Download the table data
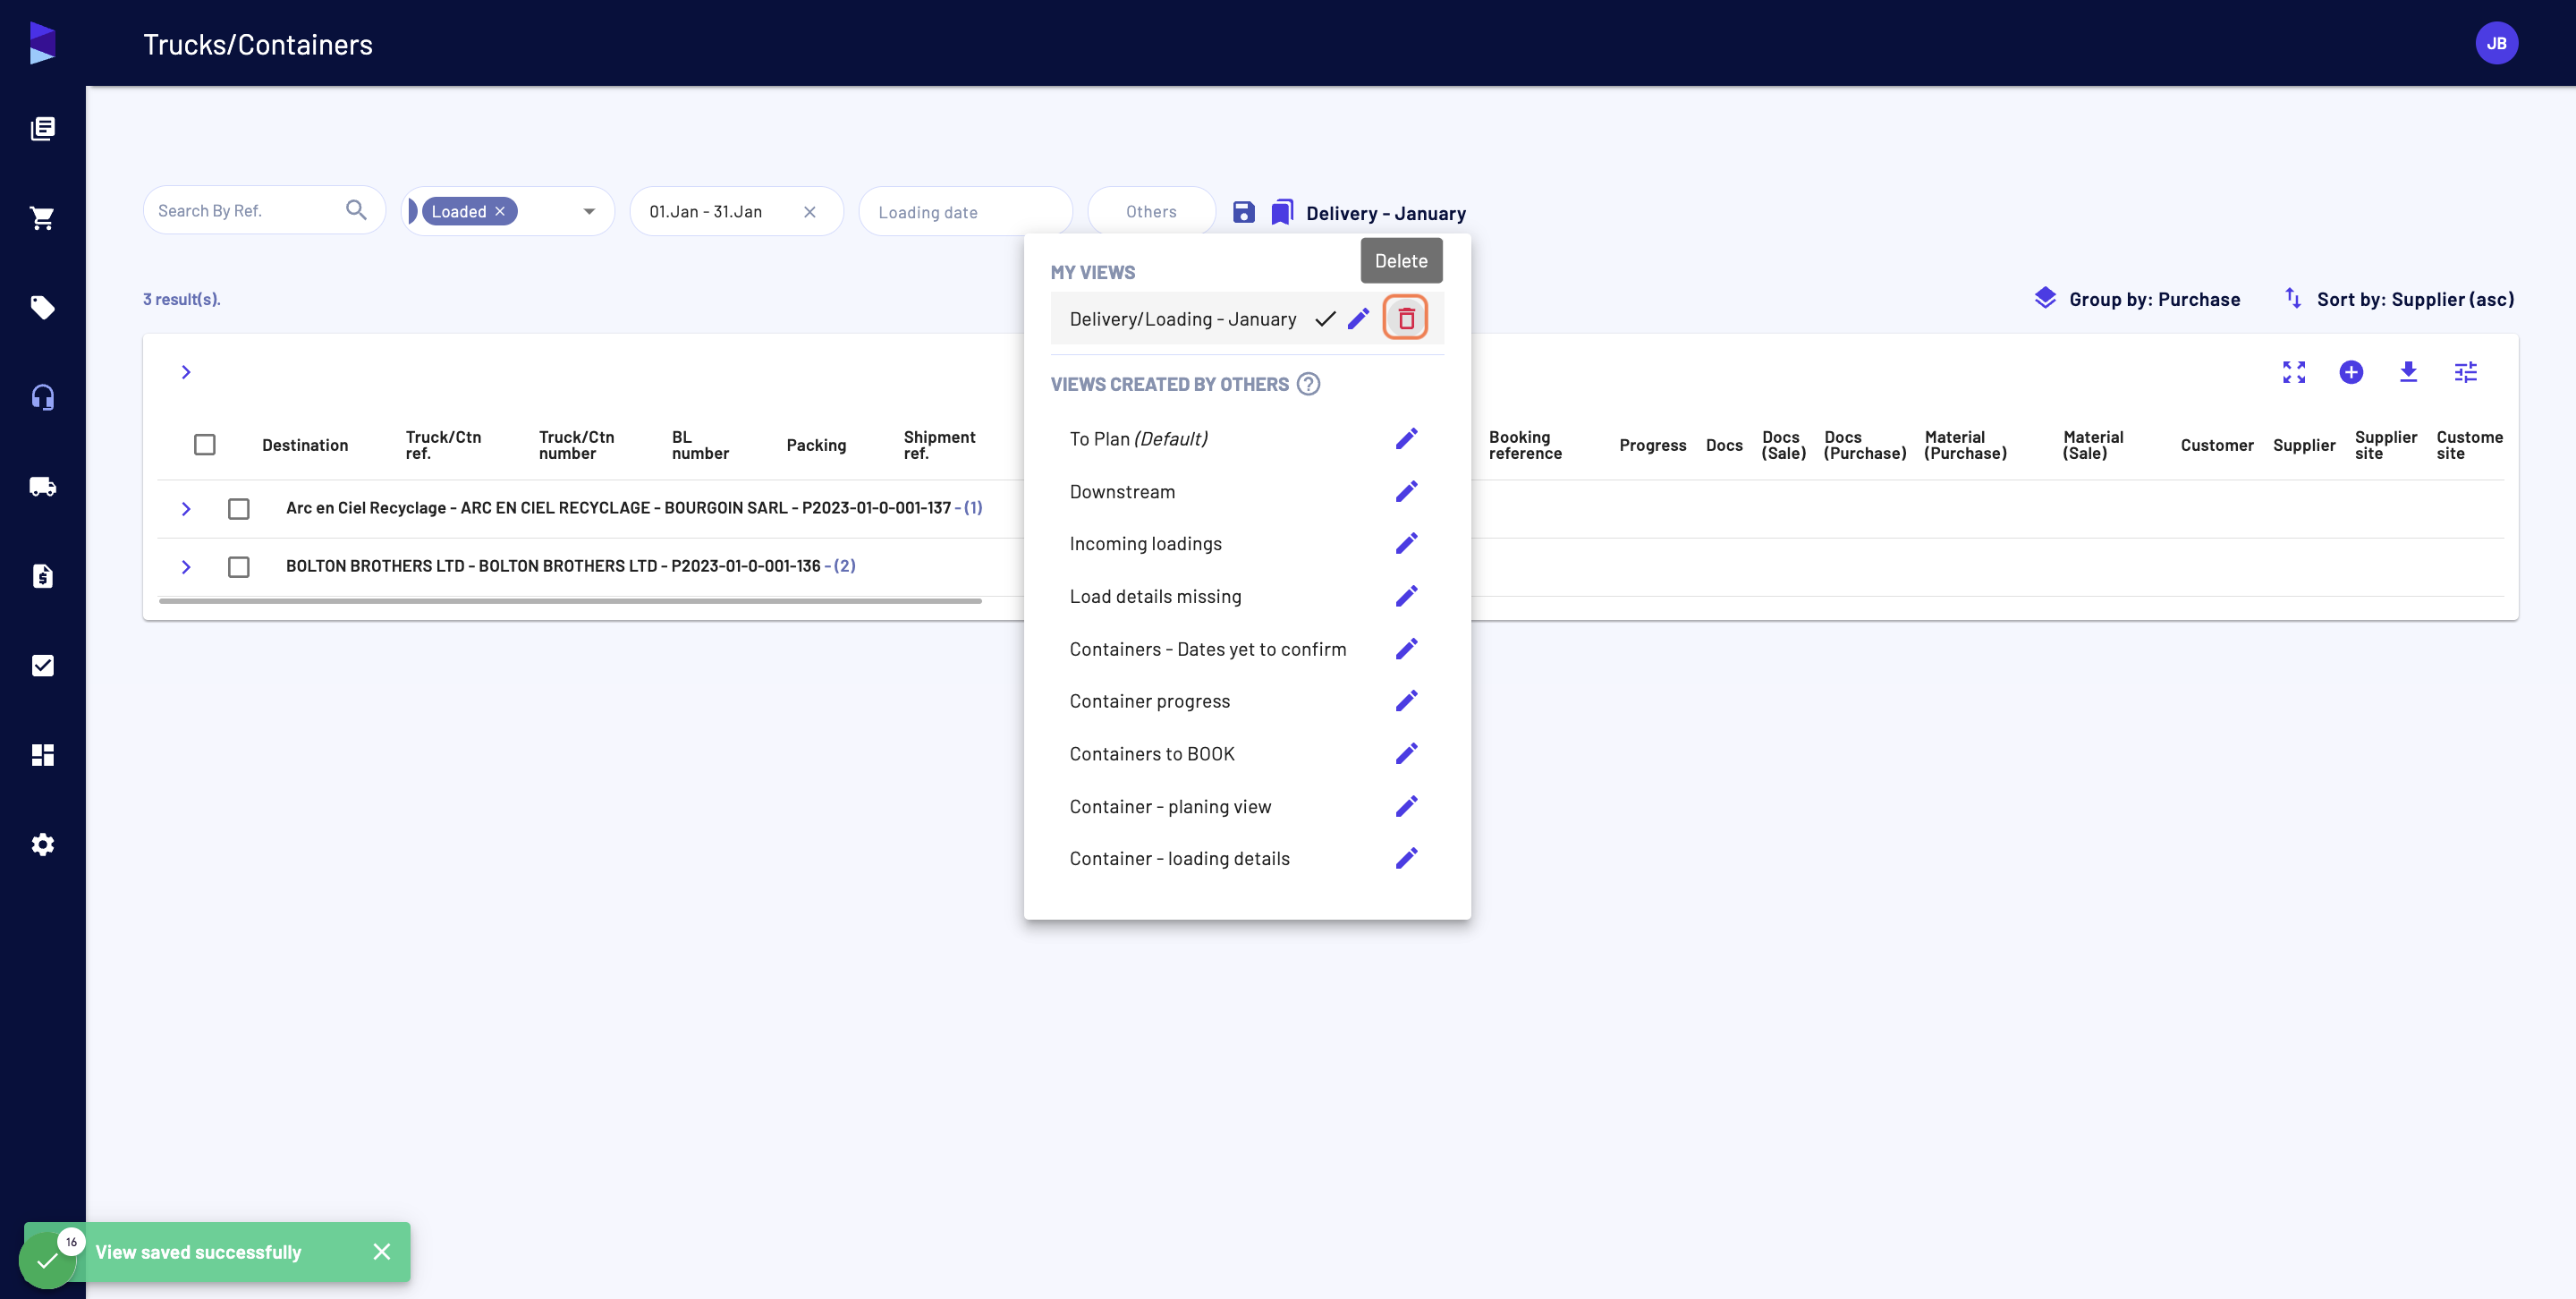2576x1299 pixels. (x=2408, y=372)
